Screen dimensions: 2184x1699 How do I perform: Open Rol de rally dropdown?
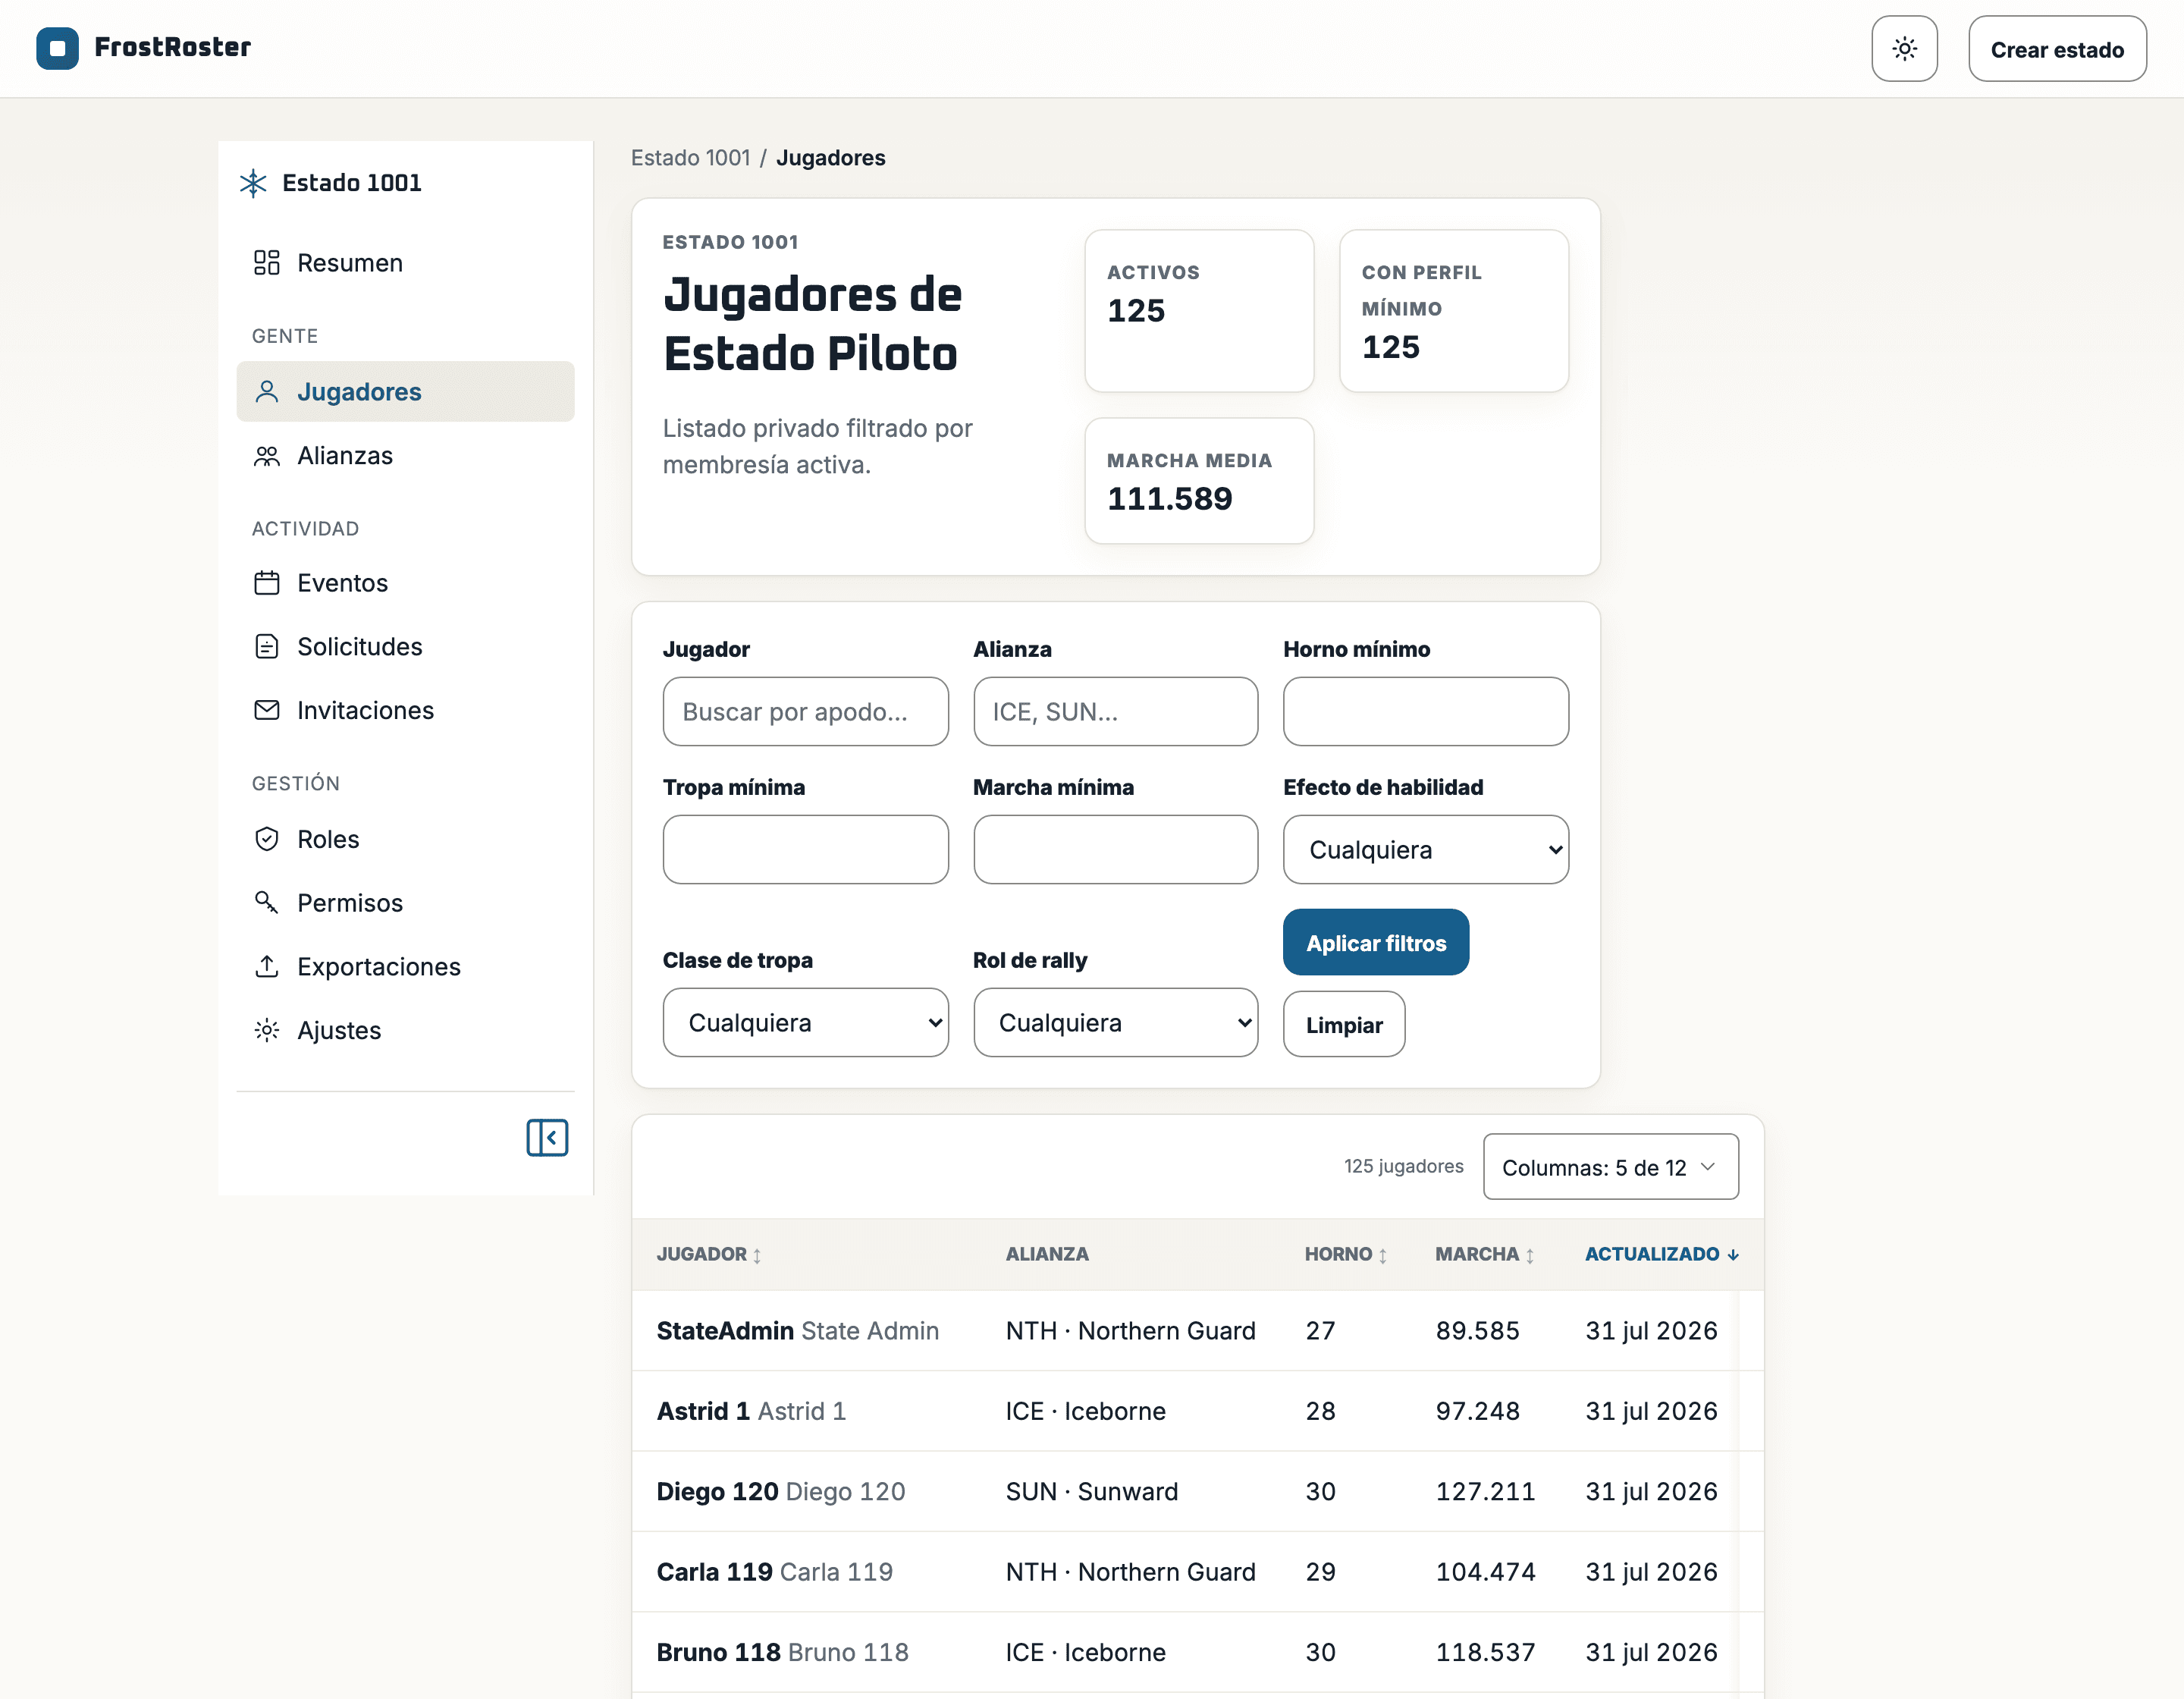pyautogui.click(x=1116, y=1023)
